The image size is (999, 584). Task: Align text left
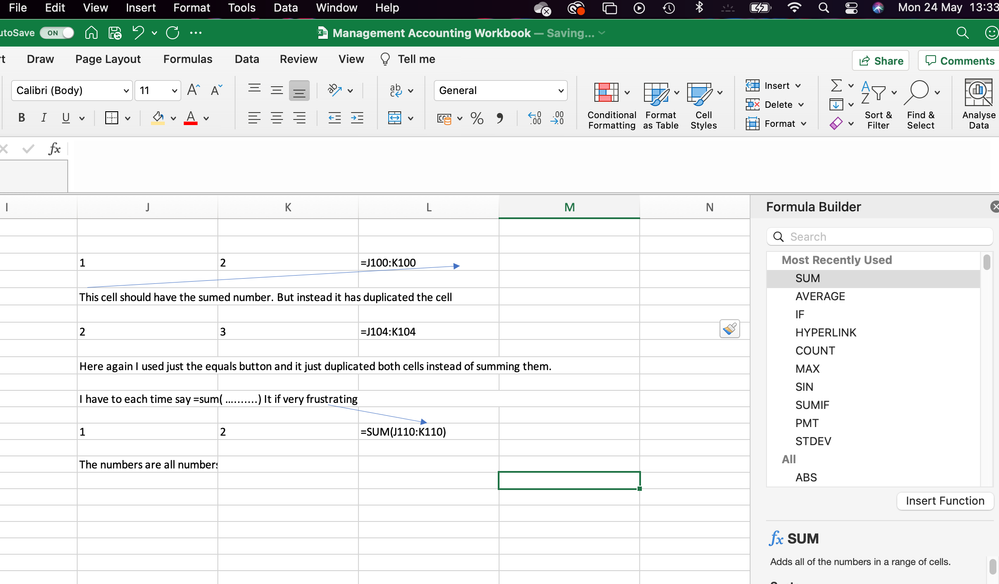click(x=254, y=118)
